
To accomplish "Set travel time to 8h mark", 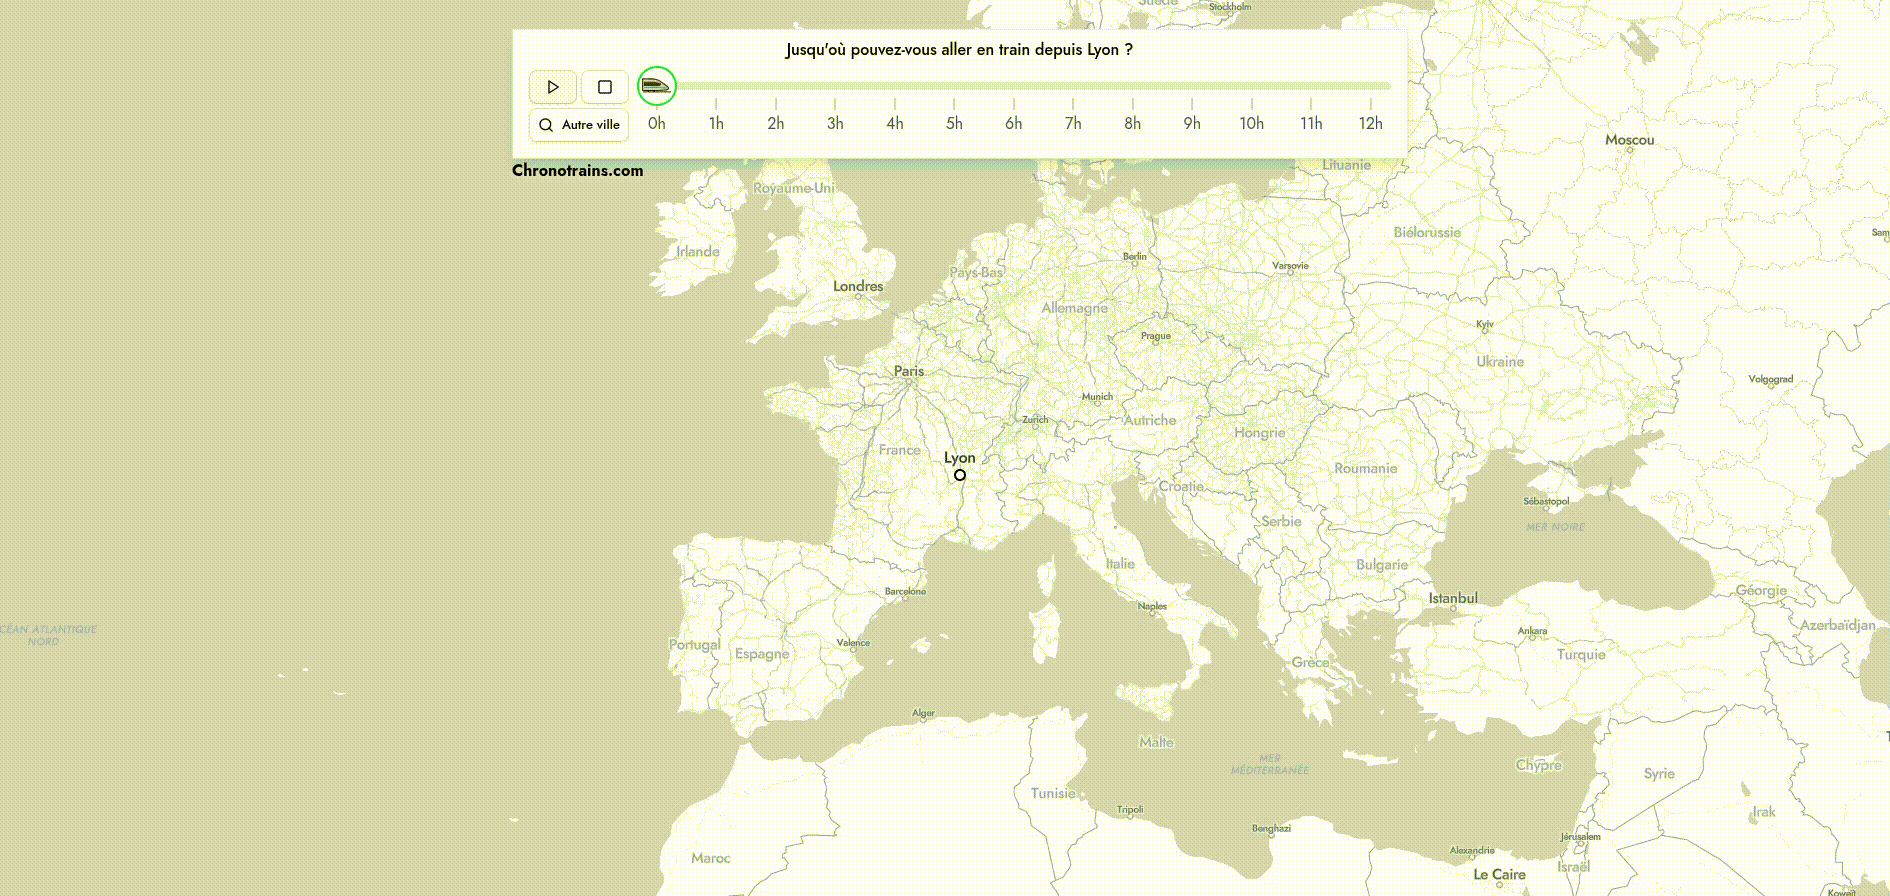I will (1132, 123).
